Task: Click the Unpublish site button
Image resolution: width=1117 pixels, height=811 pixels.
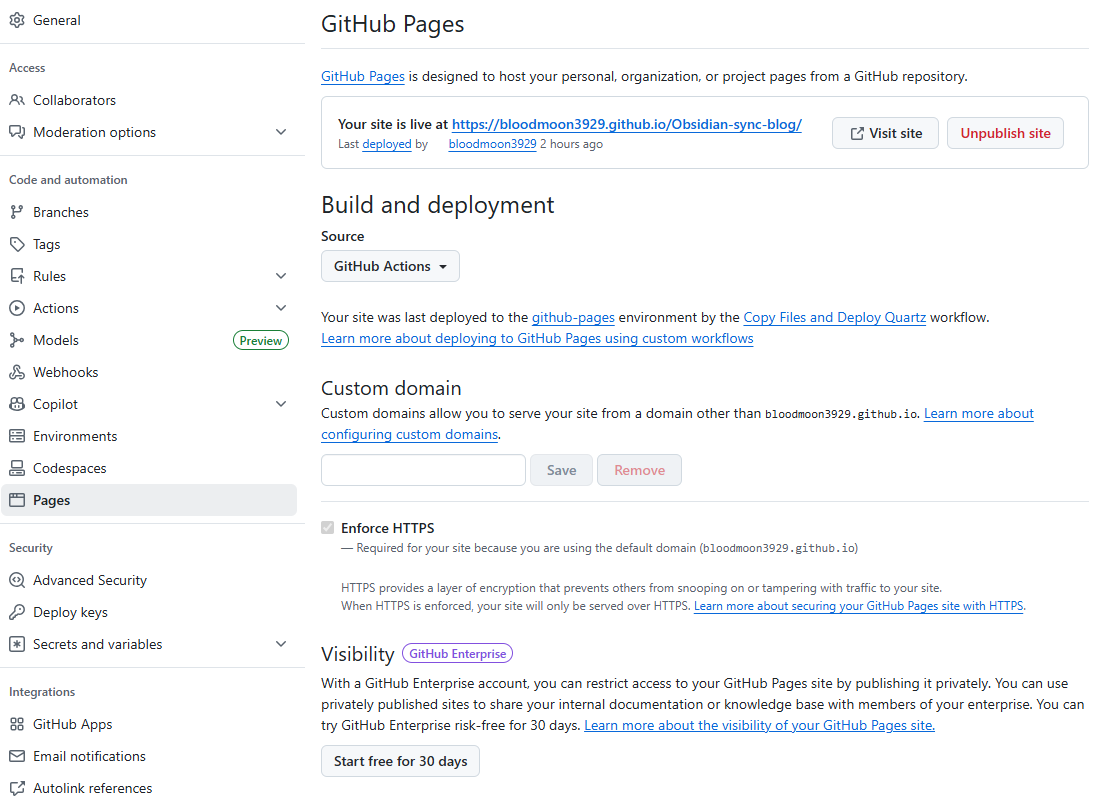Action: click(x=1005, y=133)
